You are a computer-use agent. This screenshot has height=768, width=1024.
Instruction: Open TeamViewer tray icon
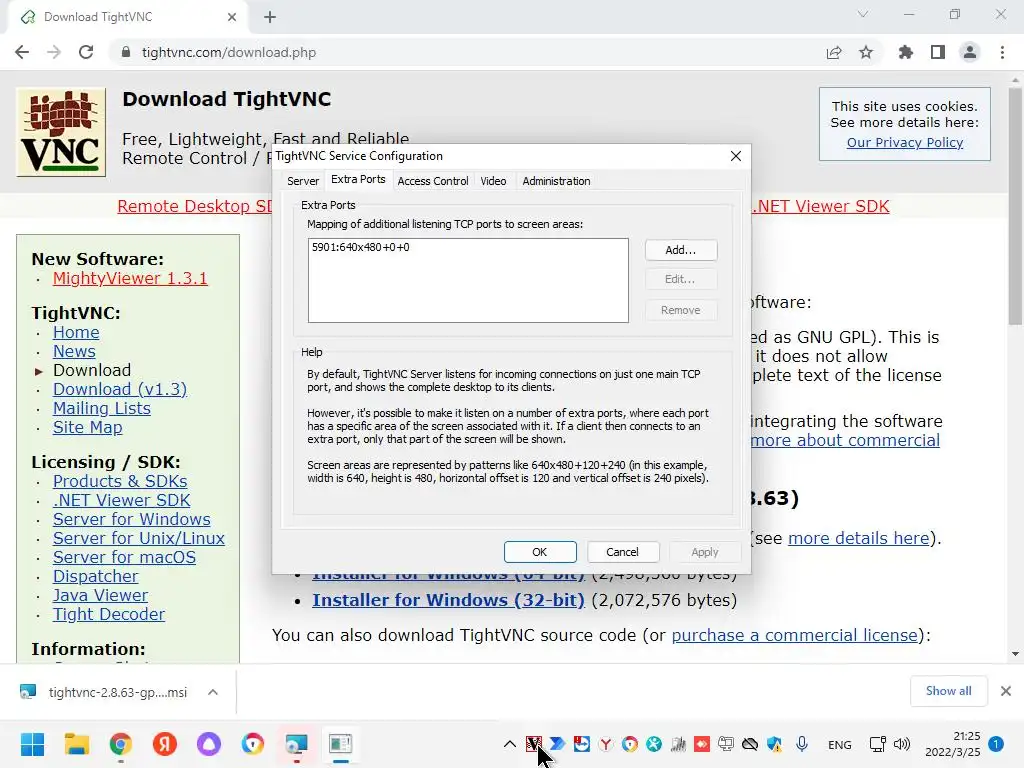[x=581, y=744]
